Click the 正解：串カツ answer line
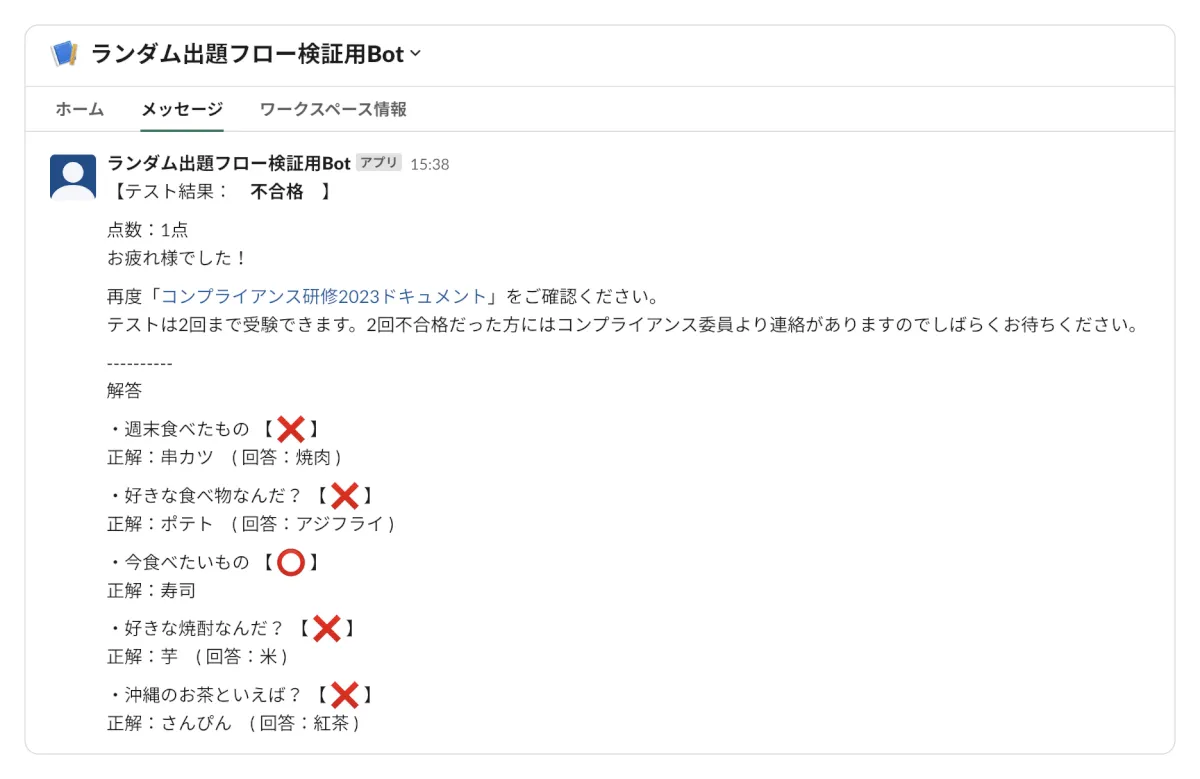1200x779 pixels. click(x=160, y=457)
